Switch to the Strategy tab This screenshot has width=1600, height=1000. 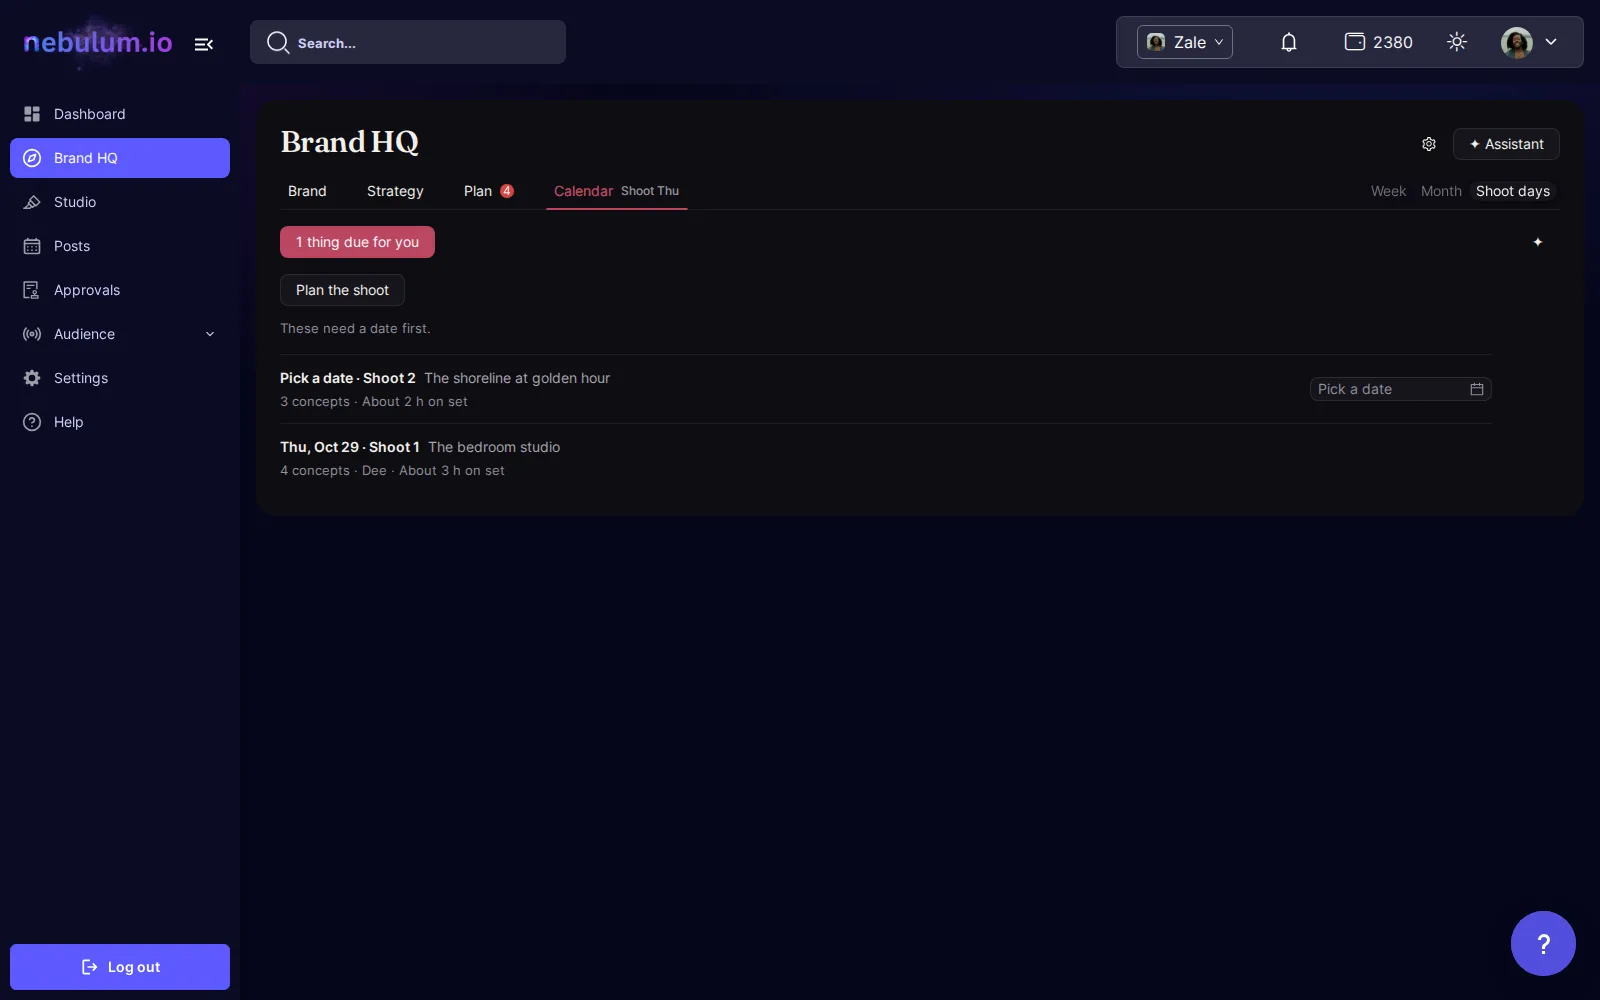click(x=395, y=191)
